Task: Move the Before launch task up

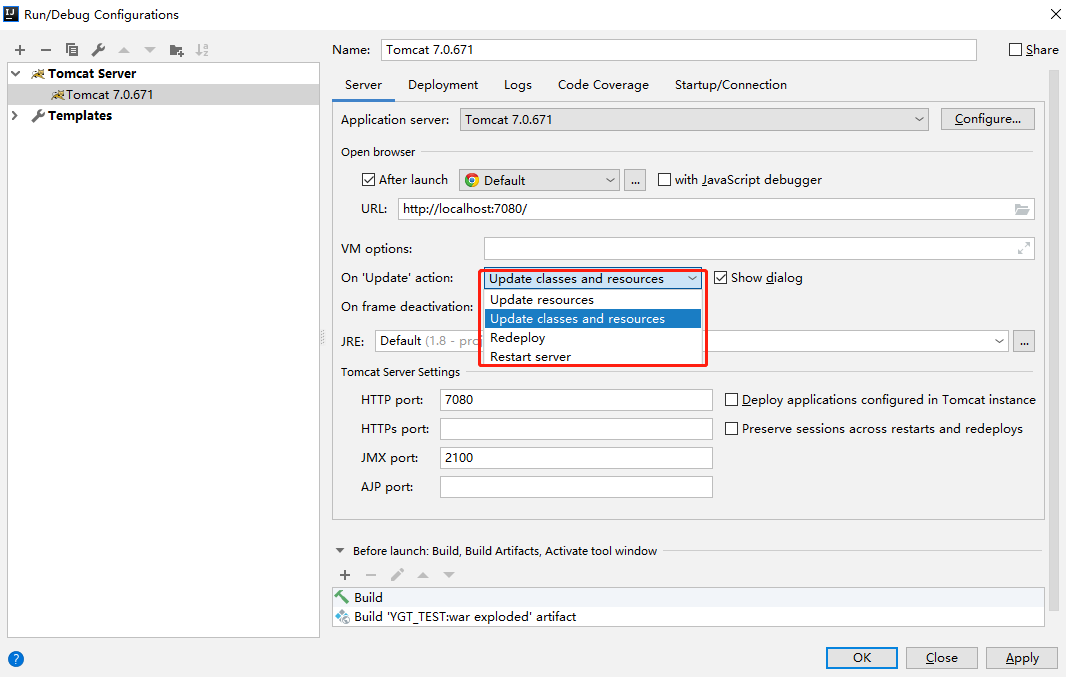Action: coord(423,575)
